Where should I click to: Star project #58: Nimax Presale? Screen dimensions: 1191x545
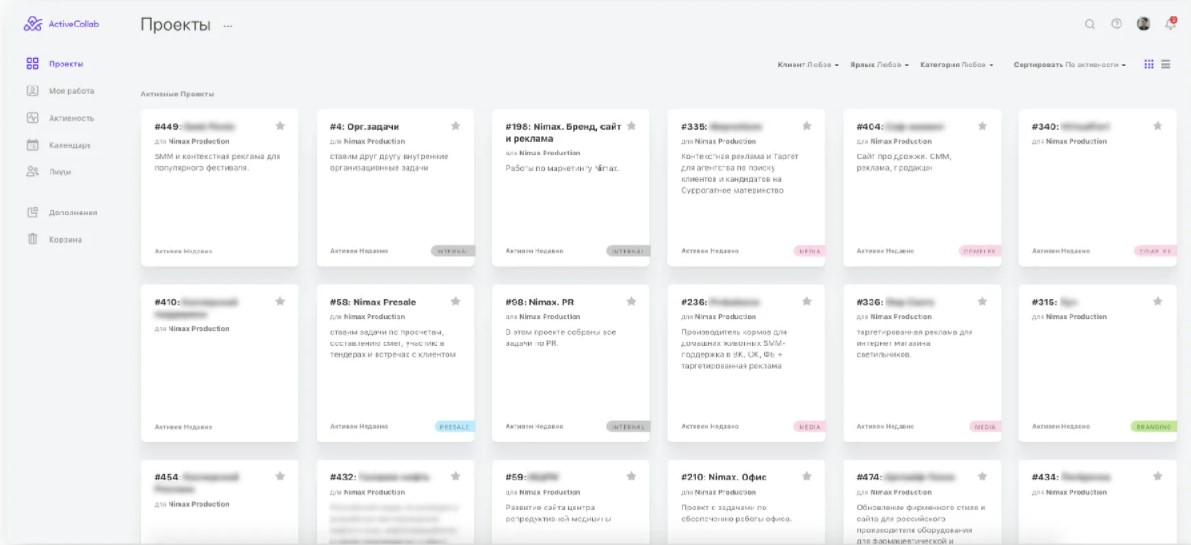click(x=455, y=301)
